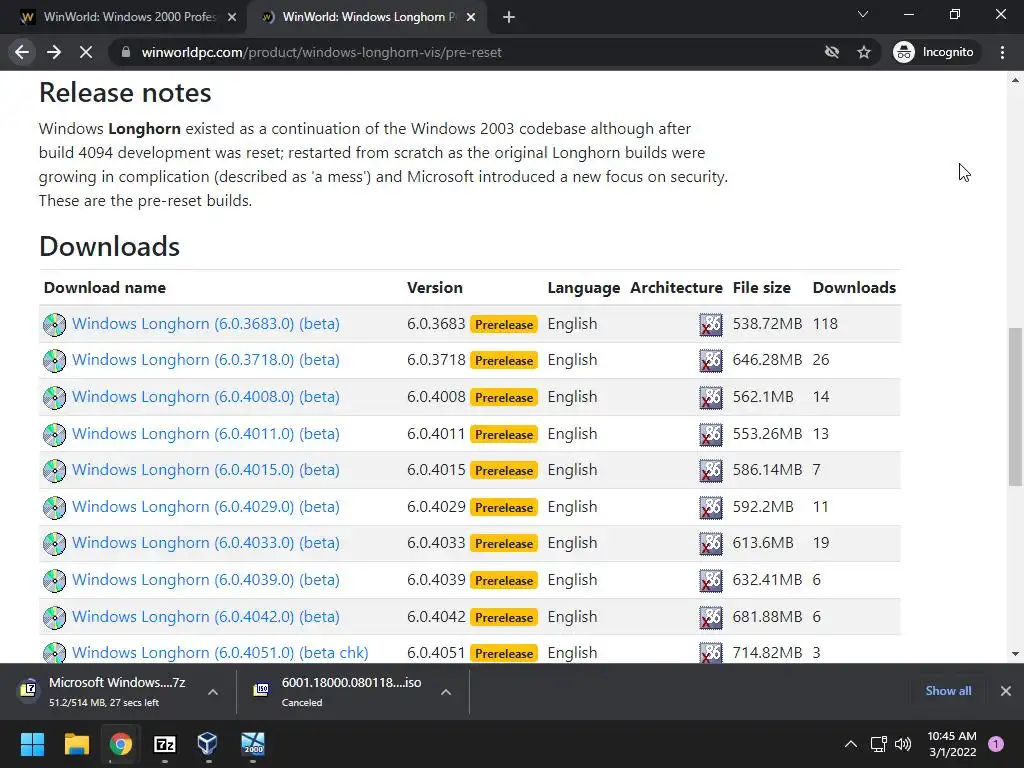Click the x86 architecture icon in the 6.0.4015 row
1024x768 pixels.
tap(711, 470)
